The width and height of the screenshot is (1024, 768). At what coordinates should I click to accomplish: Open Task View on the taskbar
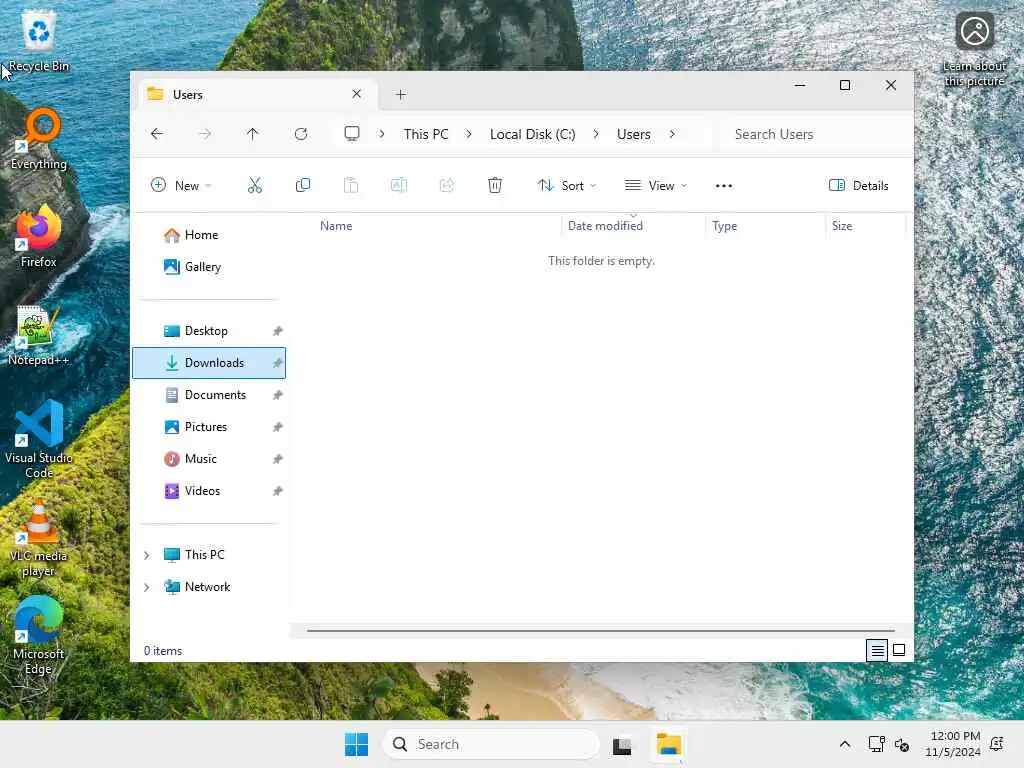[x=622, y=745]
